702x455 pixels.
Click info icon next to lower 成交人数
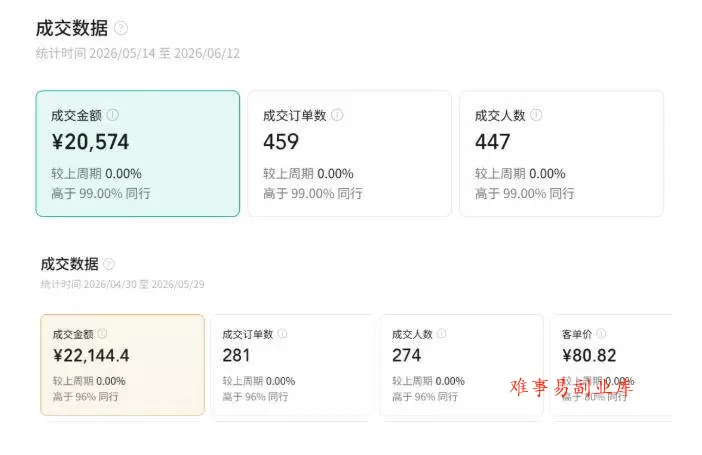(442, 334)
